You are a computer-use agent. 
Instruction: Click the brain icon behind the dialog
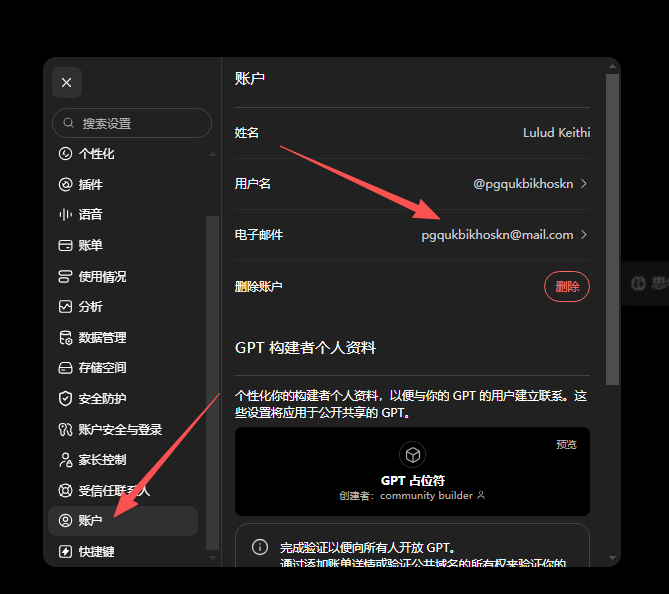[x=638, y=283]
